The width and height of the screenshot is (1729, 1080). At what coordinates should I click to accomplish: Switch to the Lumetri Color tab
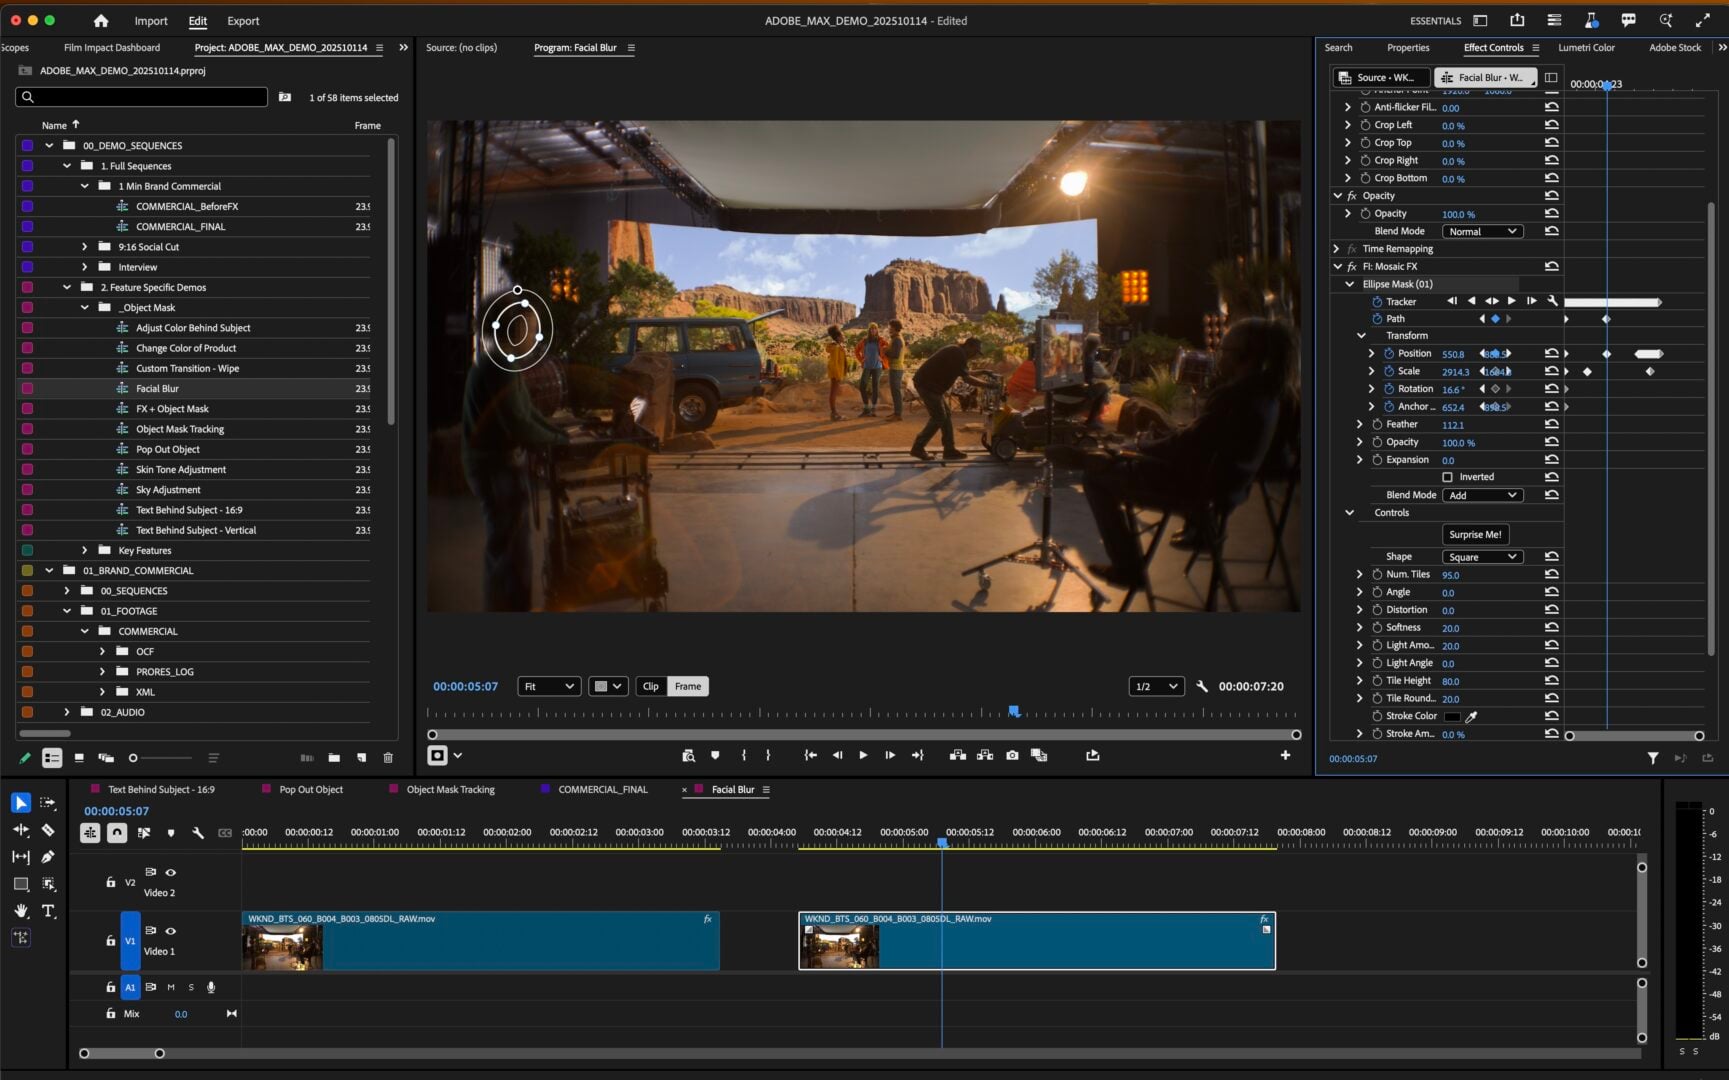(x=1587, y=47)
